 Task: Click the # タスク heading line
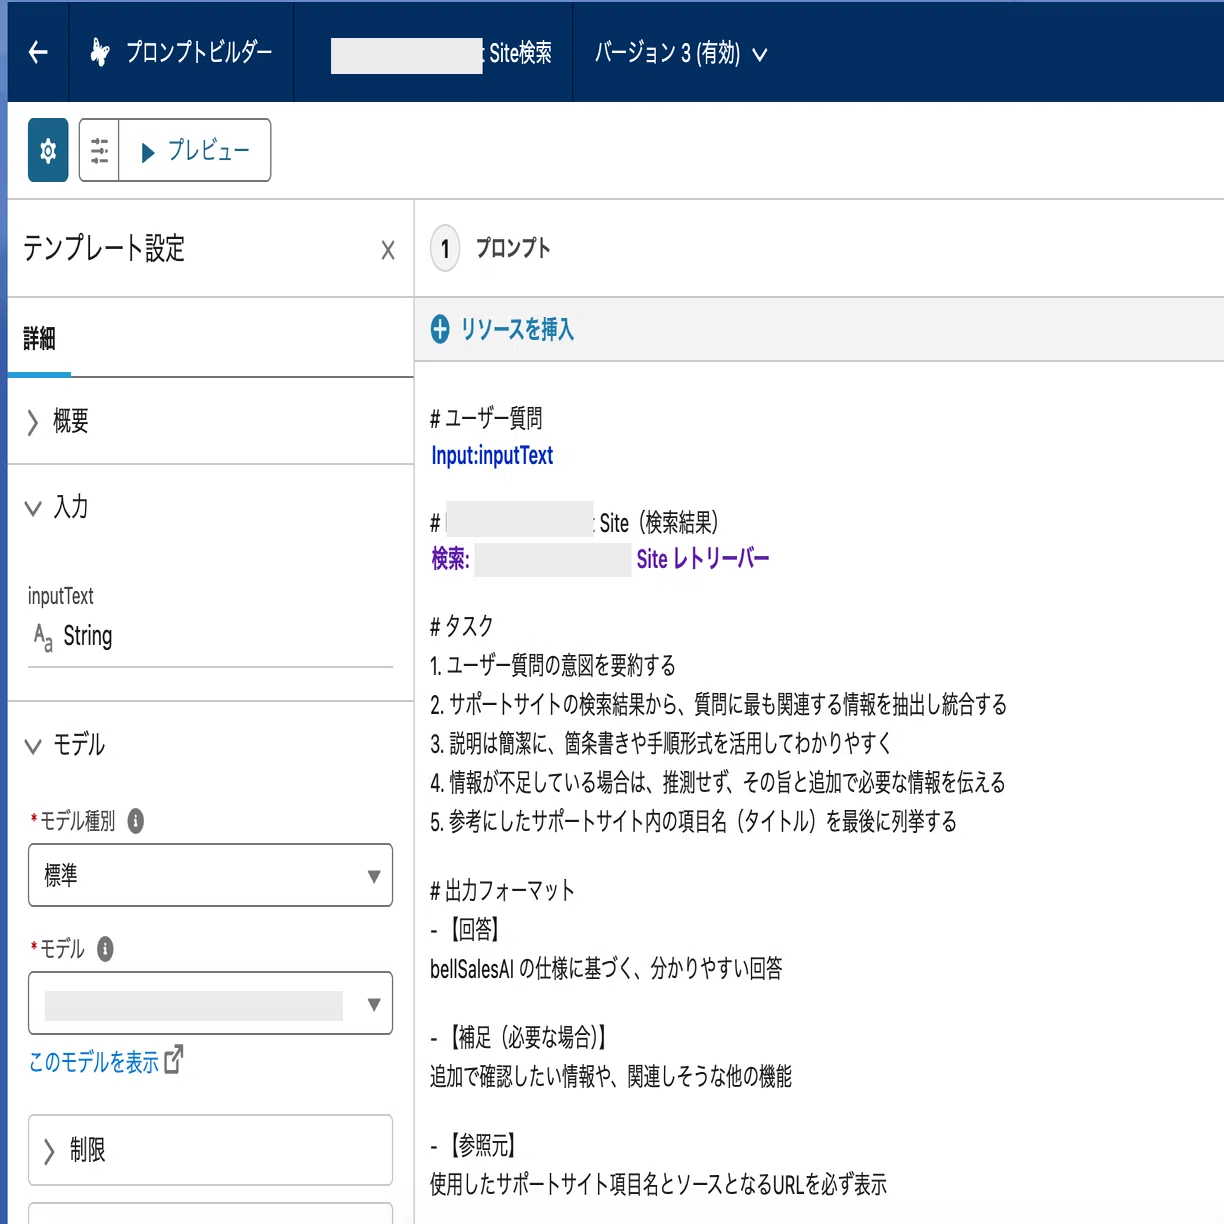[x=462, y=627]
